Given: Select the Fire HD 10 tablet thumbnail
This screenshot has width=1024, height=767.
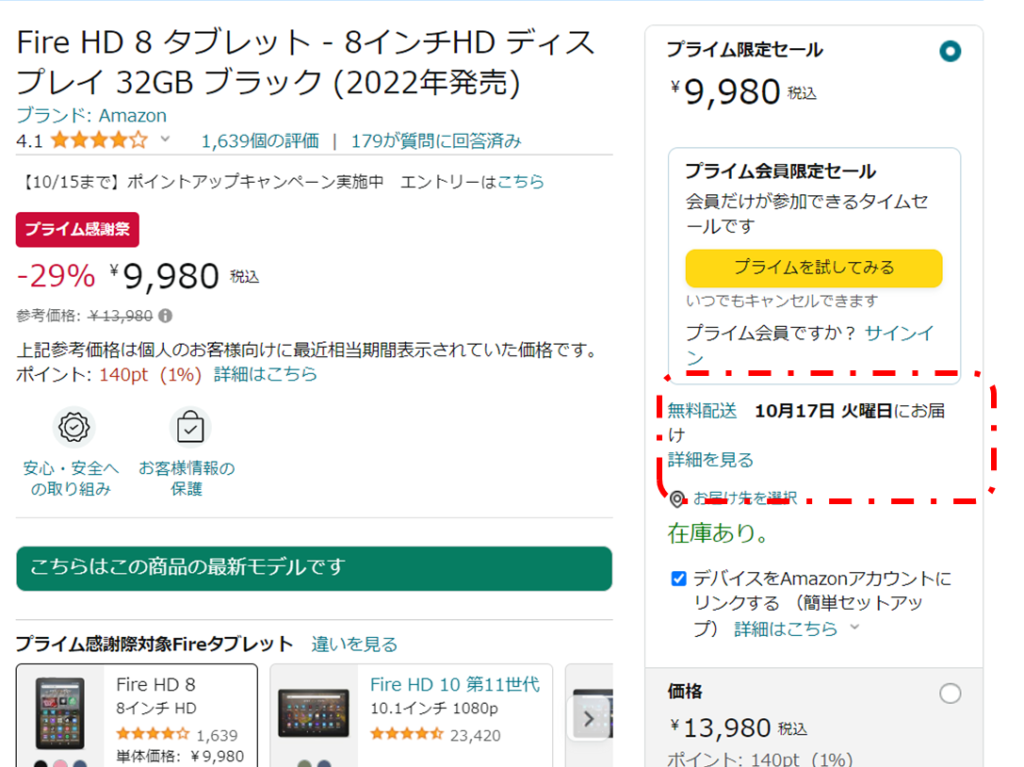Looking at the screenshot, I should coord(313,714).
